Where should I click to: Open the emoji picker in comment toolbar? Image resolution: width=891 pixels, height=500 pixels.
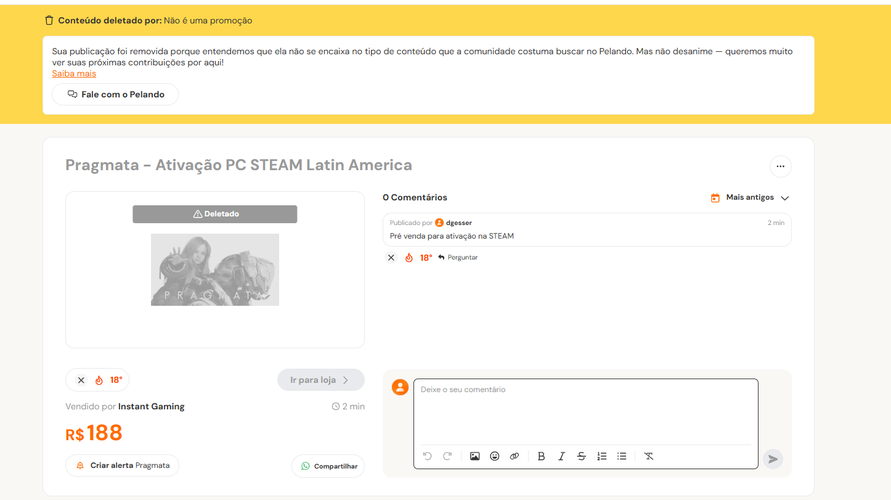(x=494, y=456)
